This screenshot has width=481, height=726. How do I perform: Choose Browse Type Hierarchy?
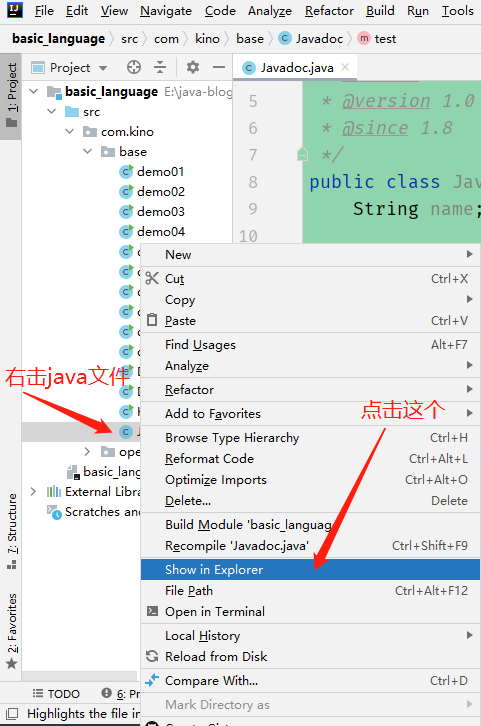pos(310,438)
